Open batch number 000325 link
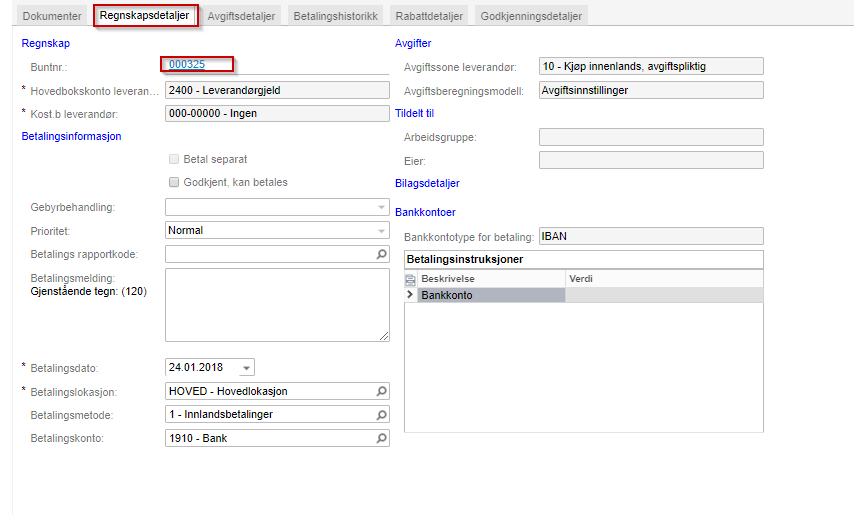 187,65
